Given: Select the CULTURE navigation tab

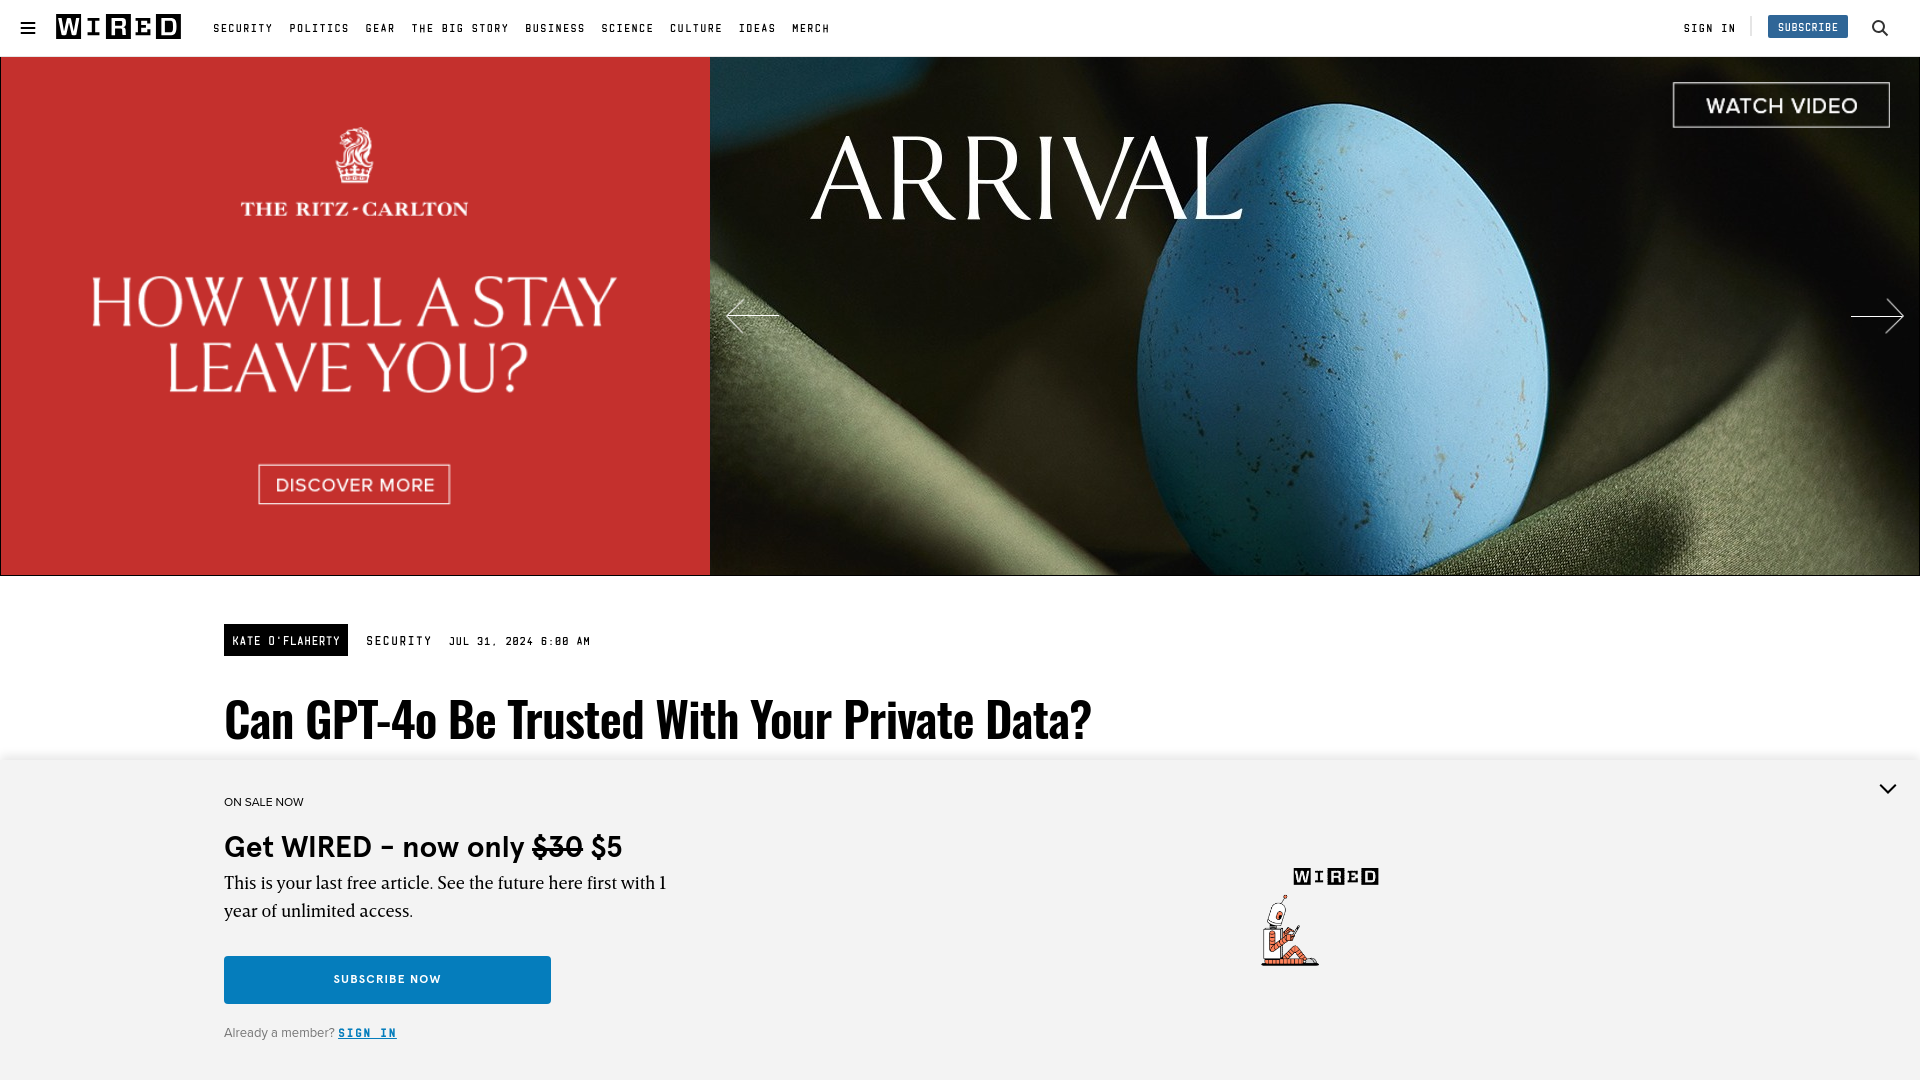Looking at the screenshot, I should [696, 28].
